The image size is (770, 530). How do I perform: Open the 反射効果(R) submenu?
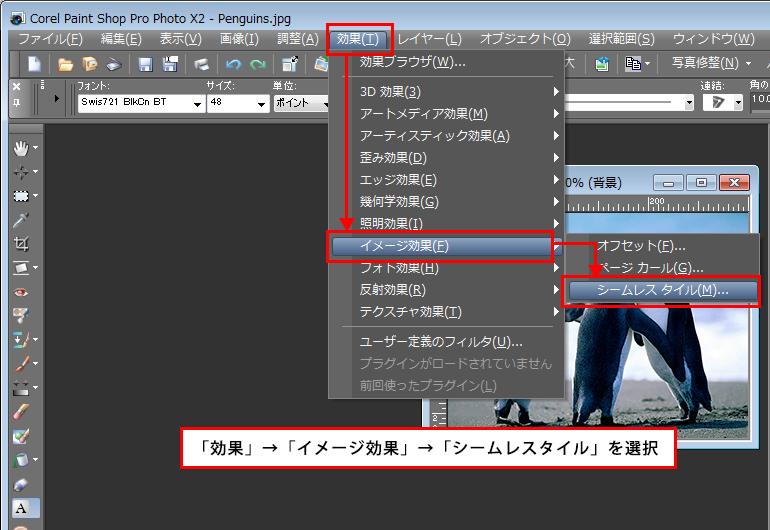coord(447,290)
